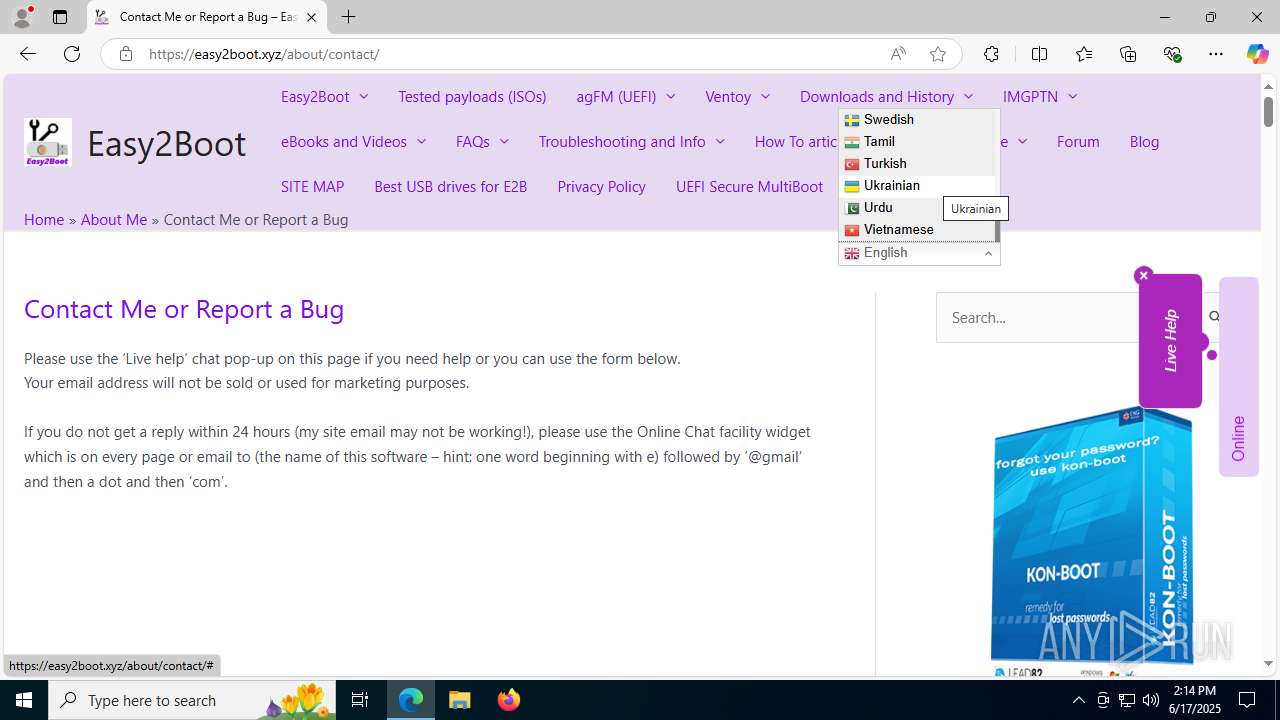Open the SITE MAP link
Viewport: 1280px width, 720px height.
pyautogui.click(x=312, y=186)
